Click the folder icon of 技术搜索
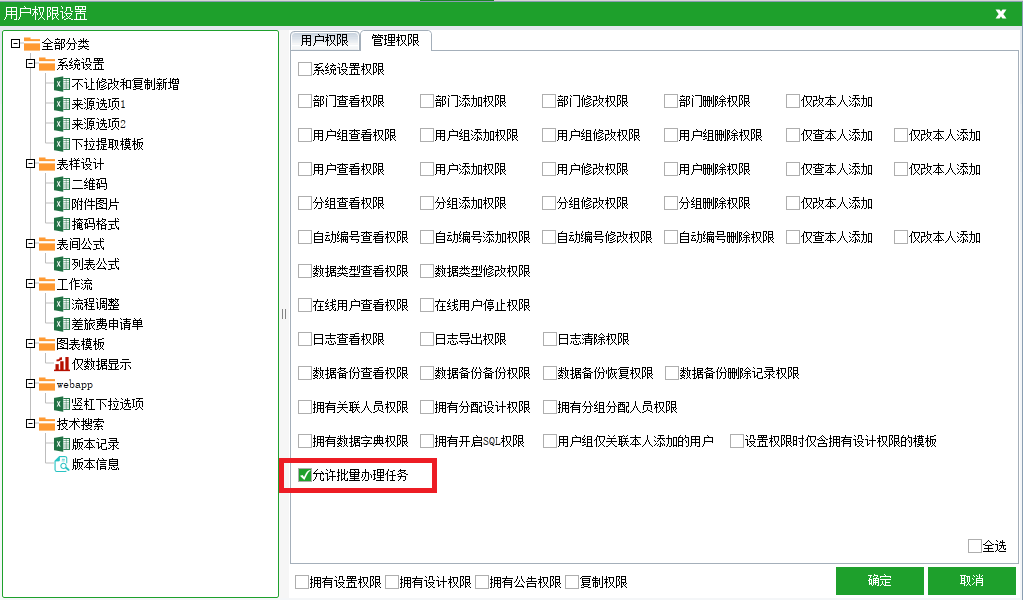The width and height of the screenshot is (1023, 600). pyautogui.click(x=47, y=425)
